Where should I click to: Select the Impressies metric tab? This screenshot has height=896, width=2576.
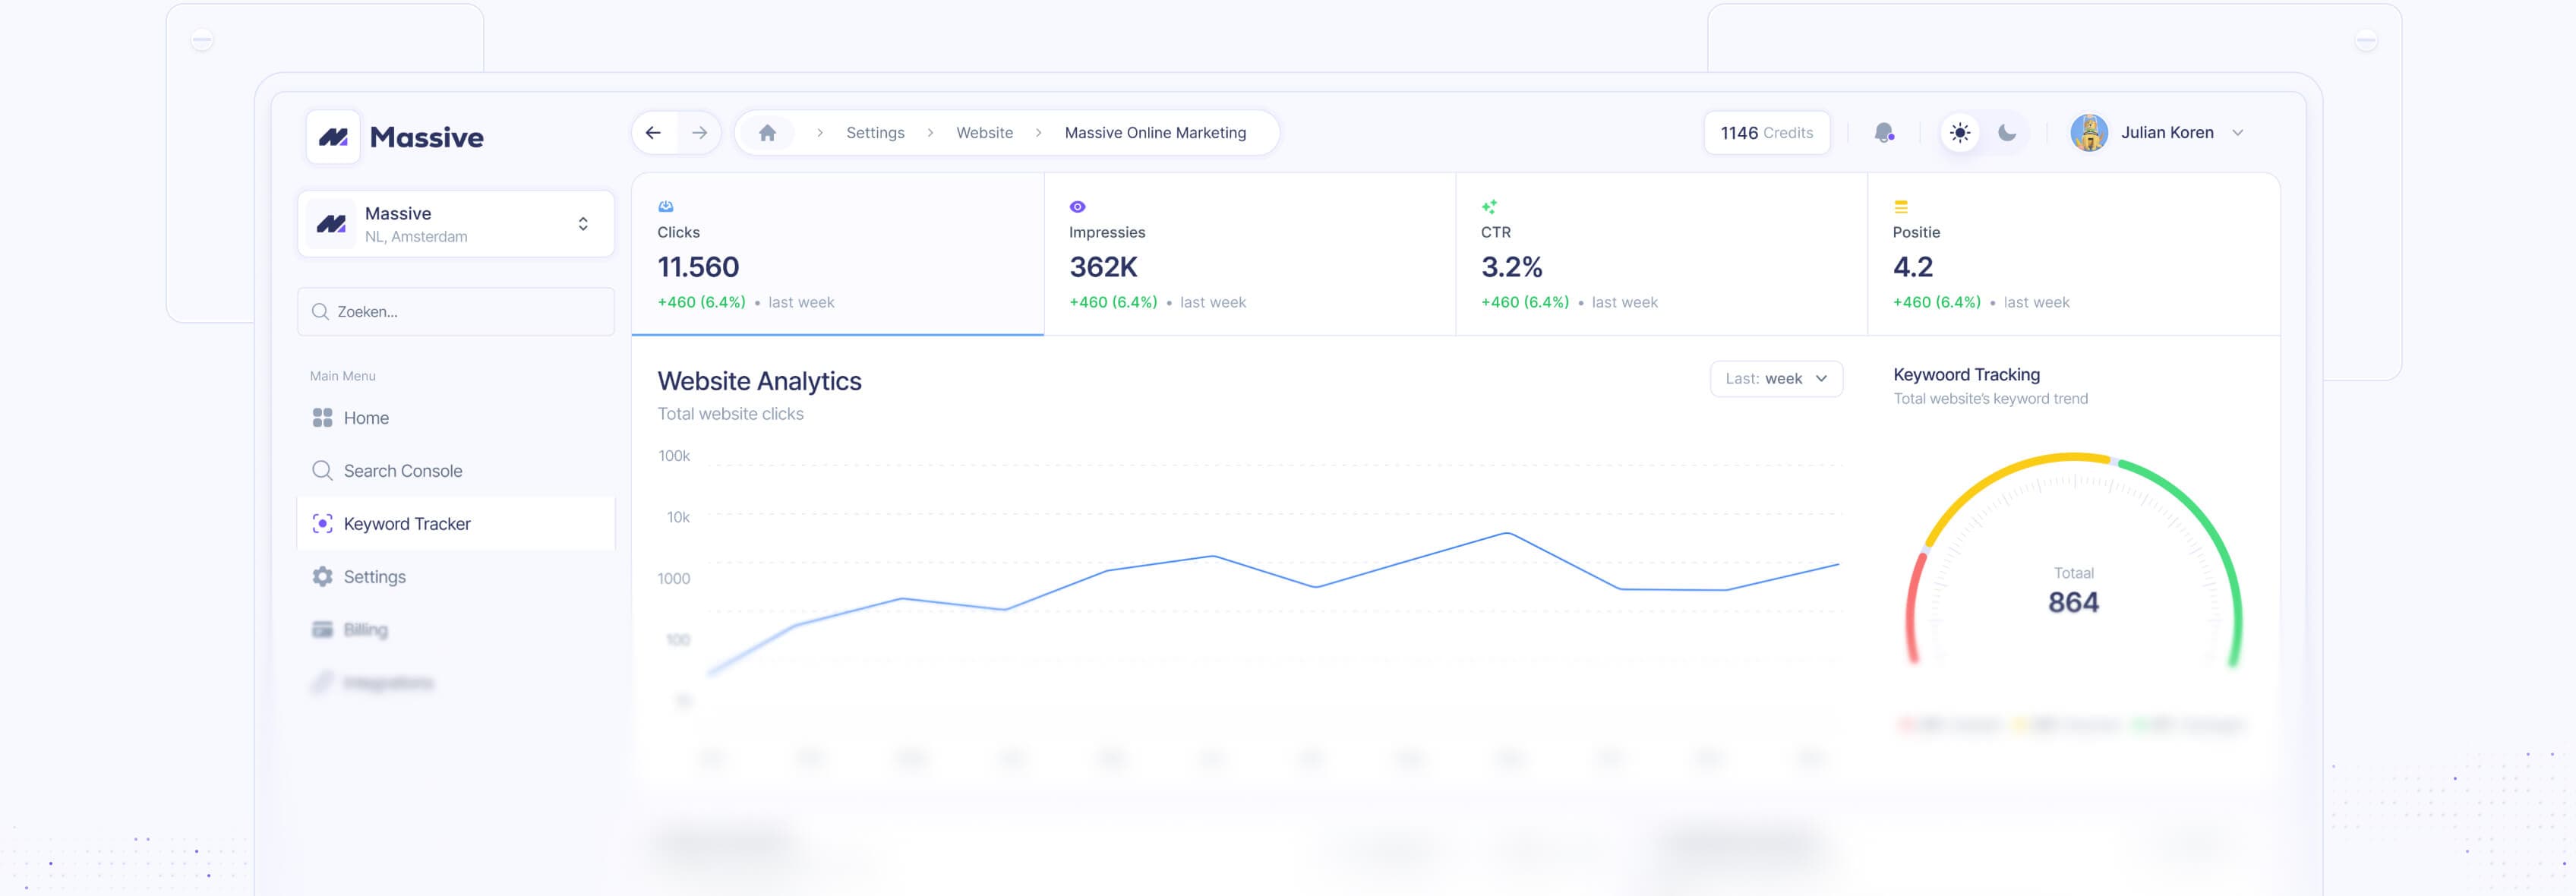1250,255
